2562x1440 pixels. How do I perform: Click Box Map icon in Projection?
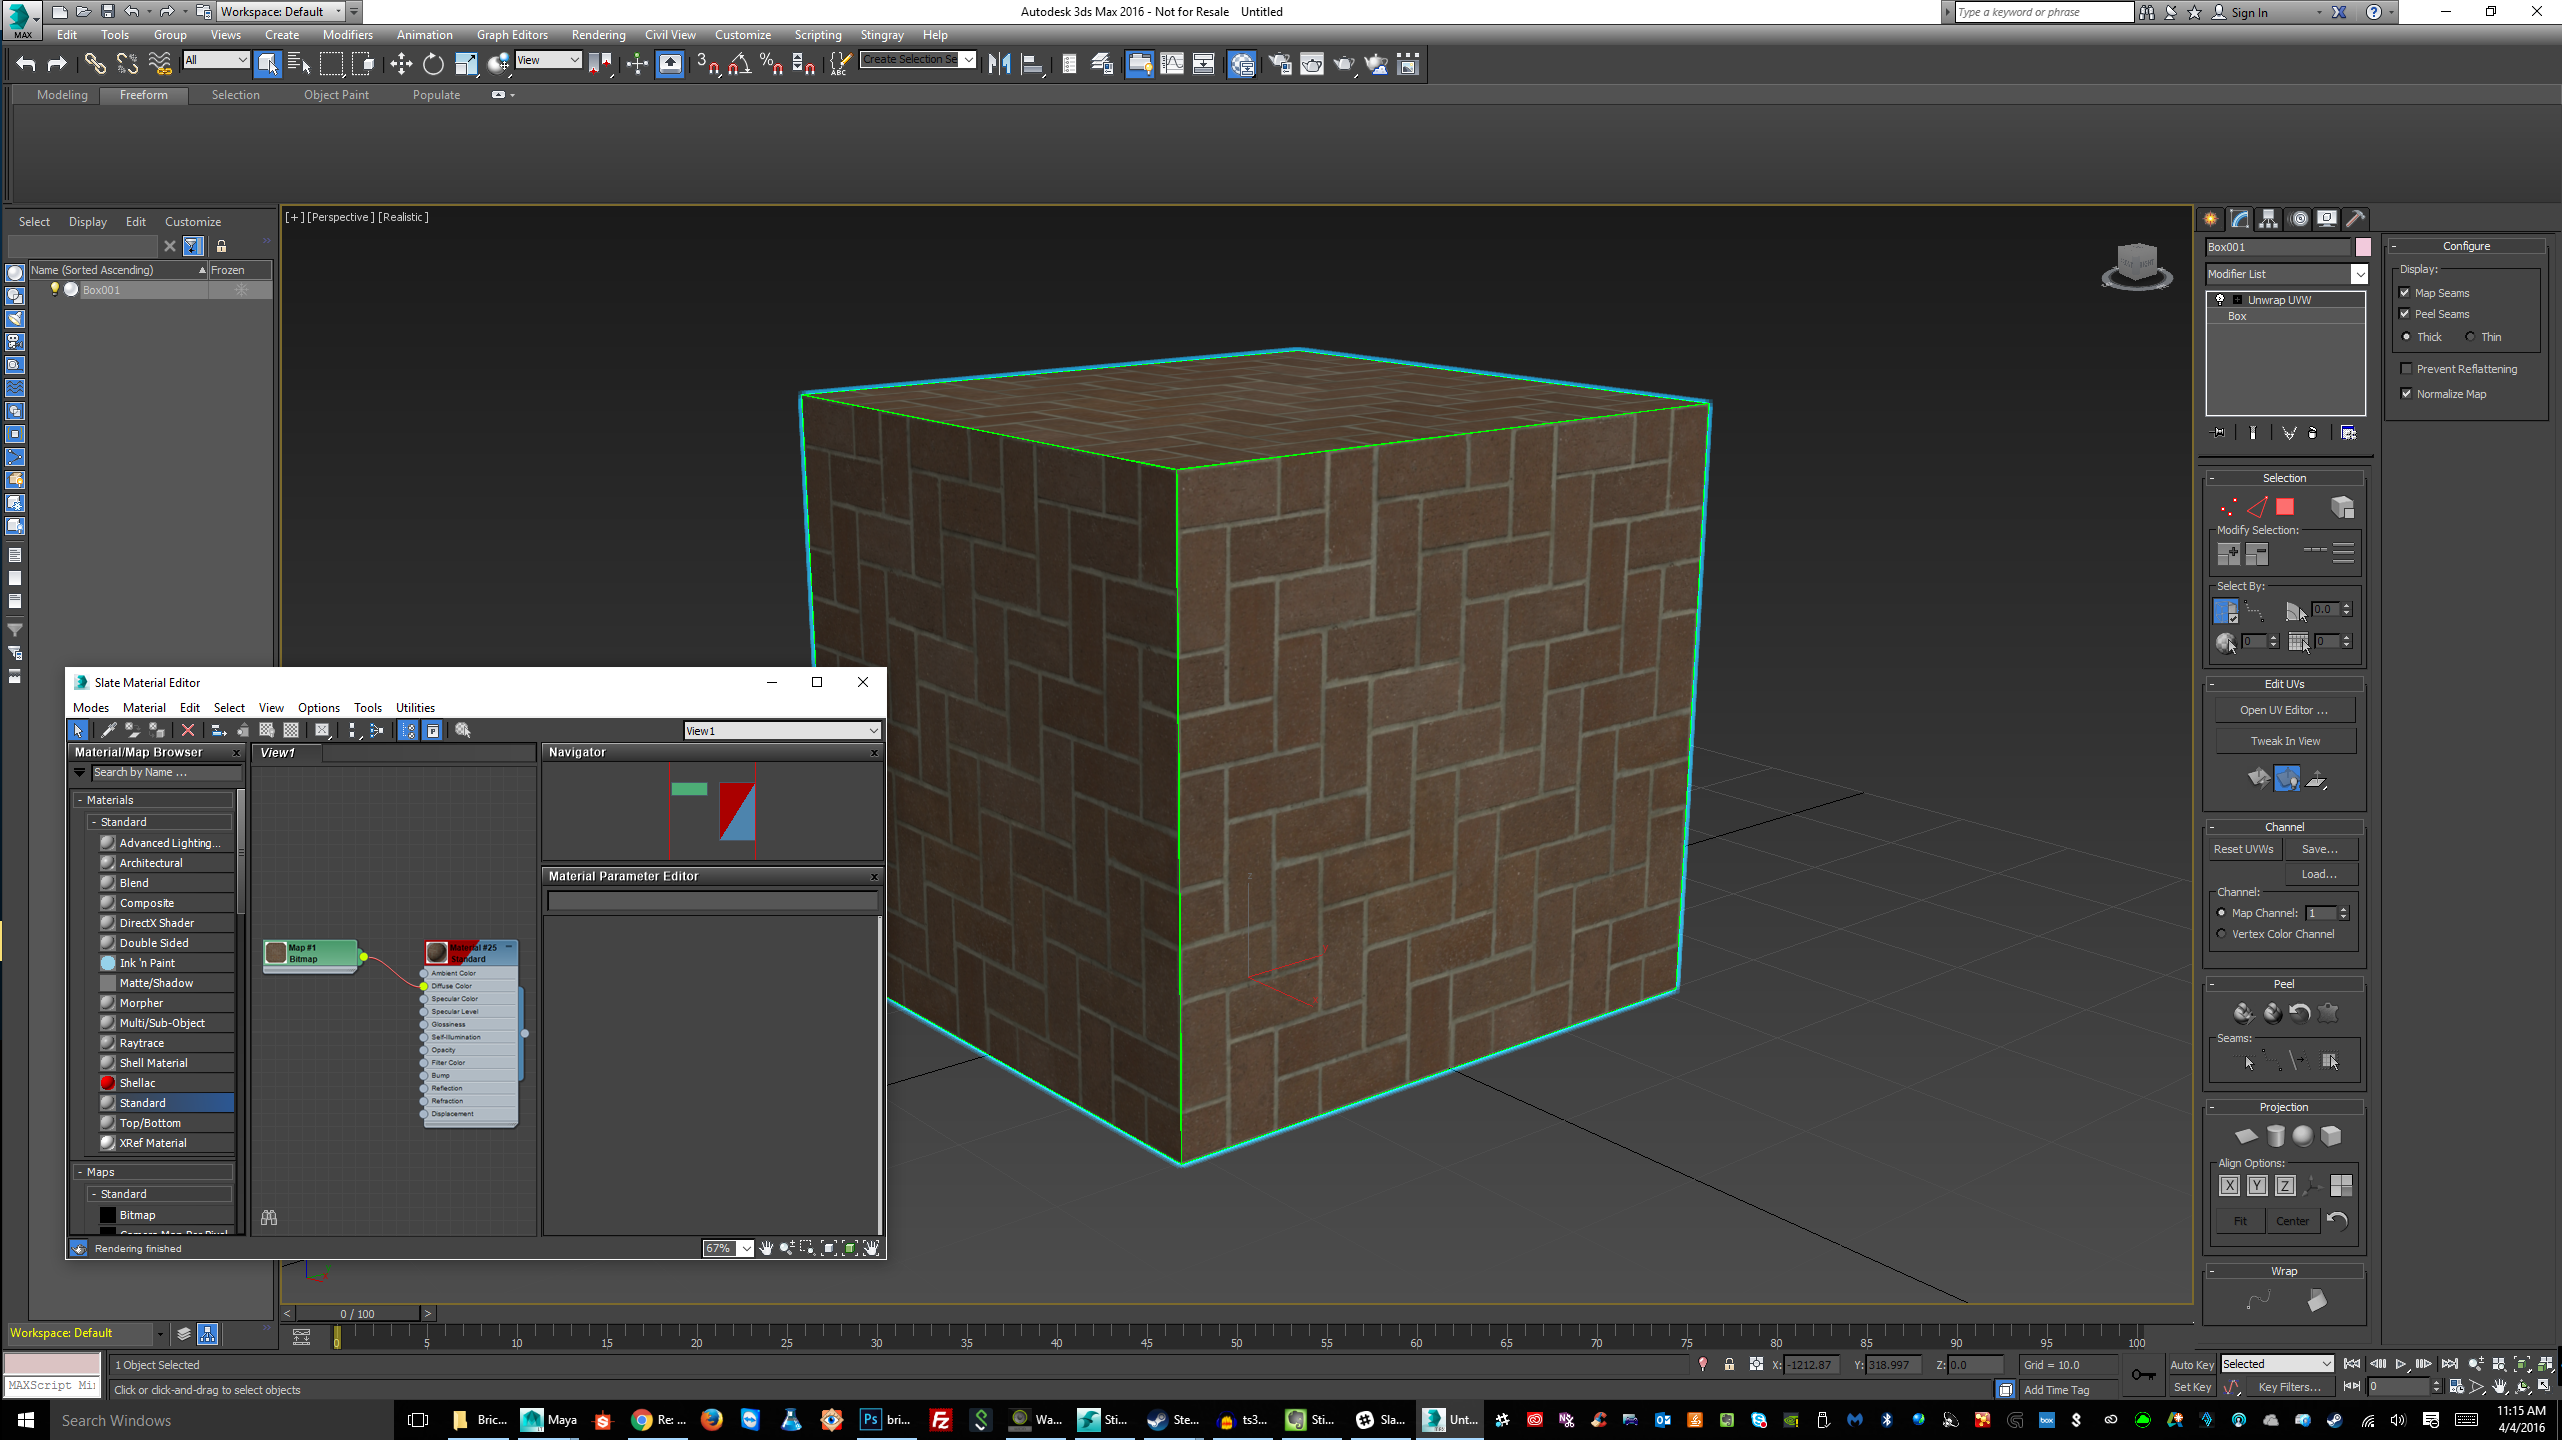(x=2331, y=1136)
